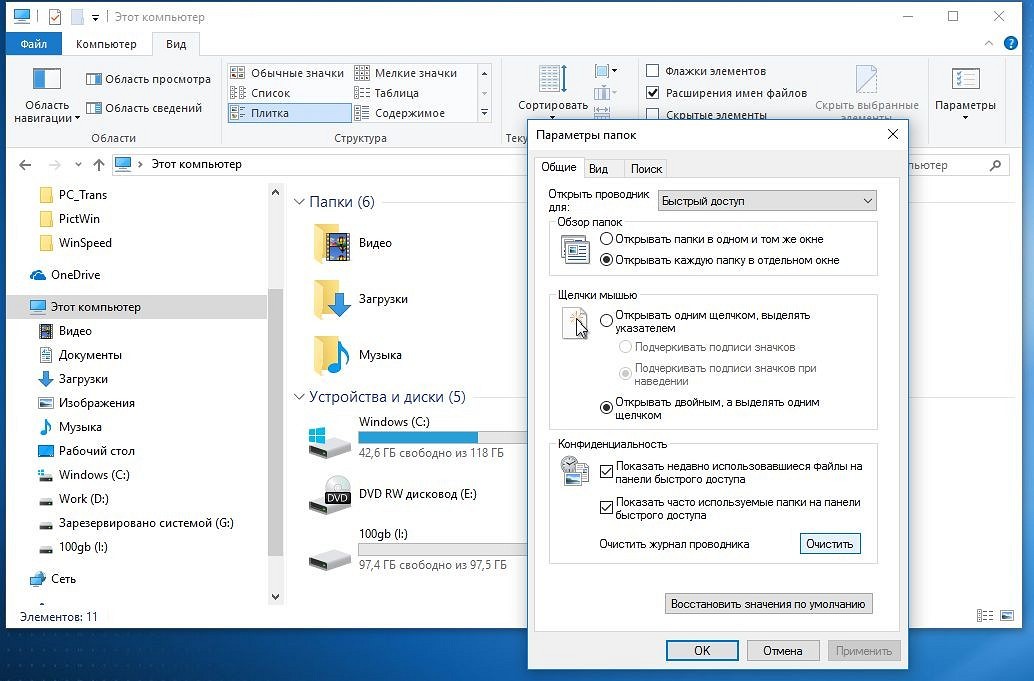Enable the Флажки элементов checkbox
1034x681 pixels.
tap(653, 71)
